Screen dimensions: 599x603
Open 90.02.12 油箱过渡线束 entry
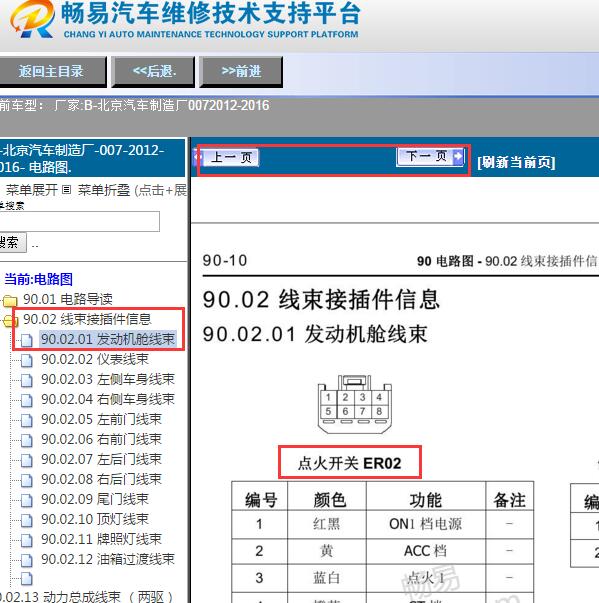click(108, 559)
